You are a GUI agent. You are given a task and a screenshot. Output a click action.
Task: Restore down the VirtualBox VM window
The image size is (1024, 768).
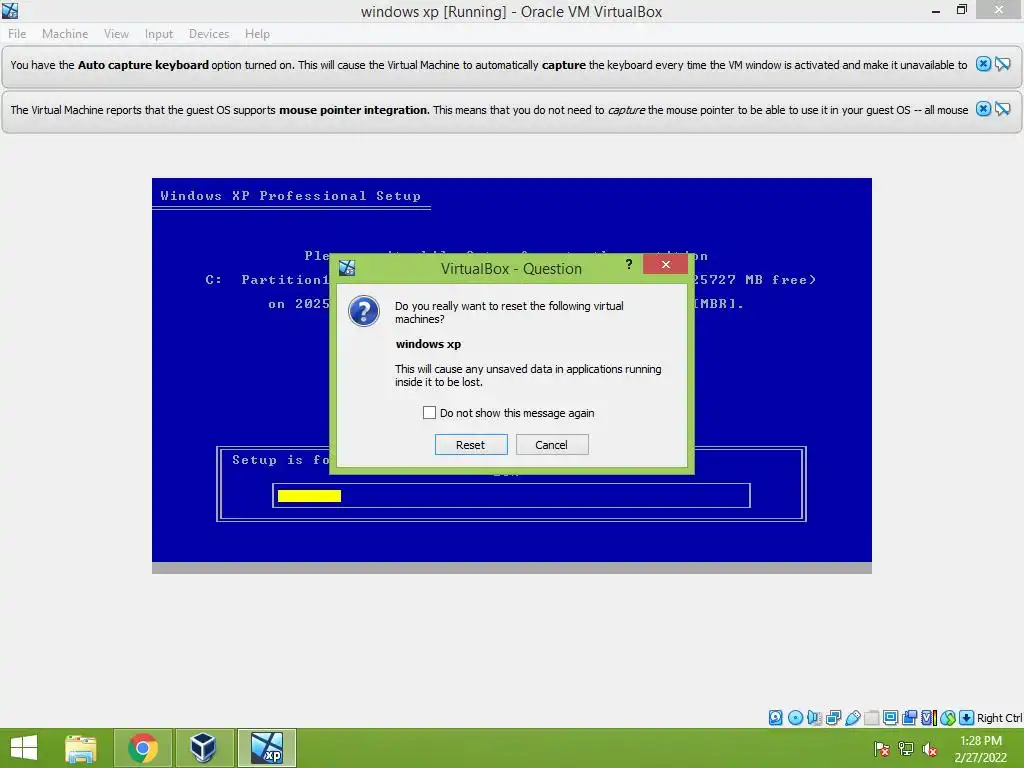(961, 10)
